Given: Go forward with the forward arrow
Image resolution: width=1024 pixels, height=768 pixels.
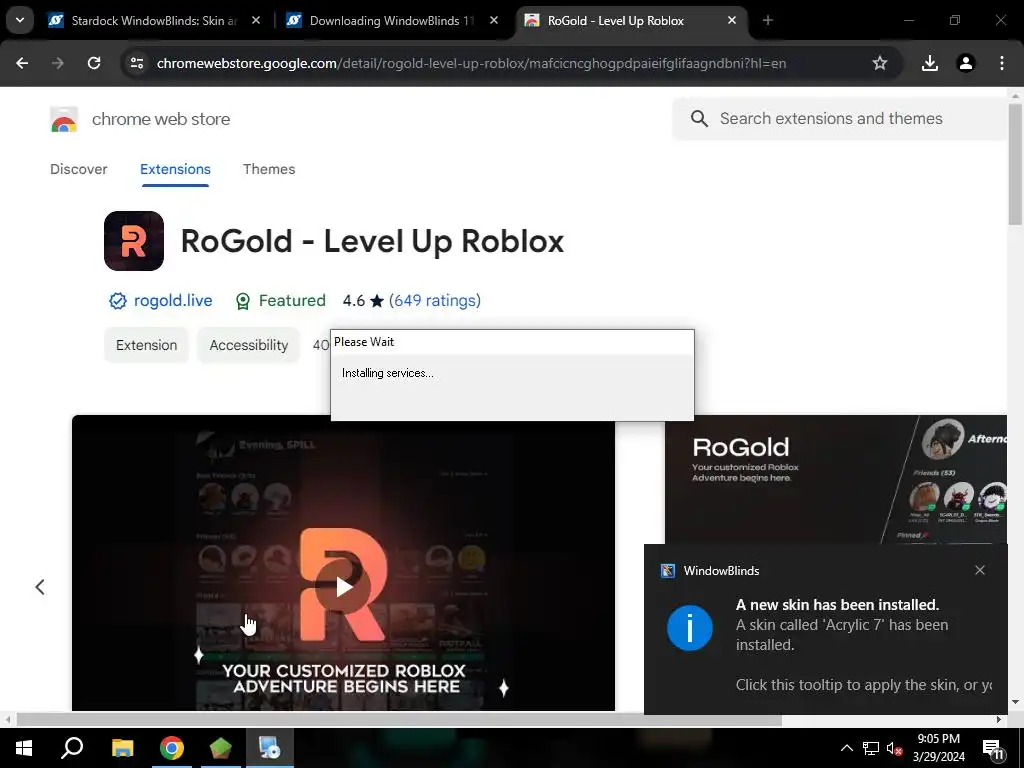Looking at the screenshot, I should coord(58,63).
